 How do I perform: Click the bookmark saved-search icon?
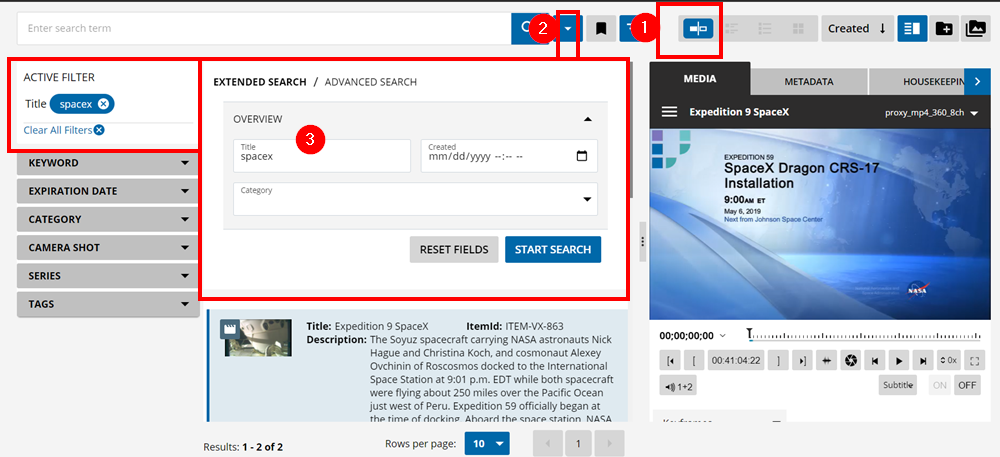(601, 29)
